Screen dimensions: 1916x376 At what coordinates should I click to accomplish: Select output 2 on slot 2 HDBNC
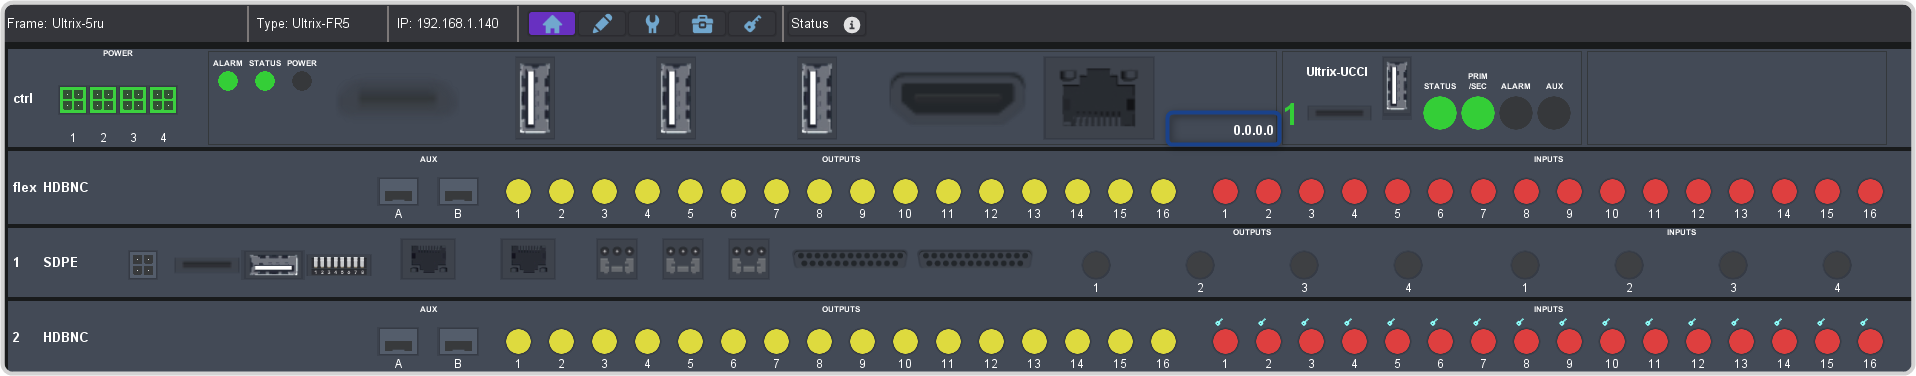(x=561, y=341)
